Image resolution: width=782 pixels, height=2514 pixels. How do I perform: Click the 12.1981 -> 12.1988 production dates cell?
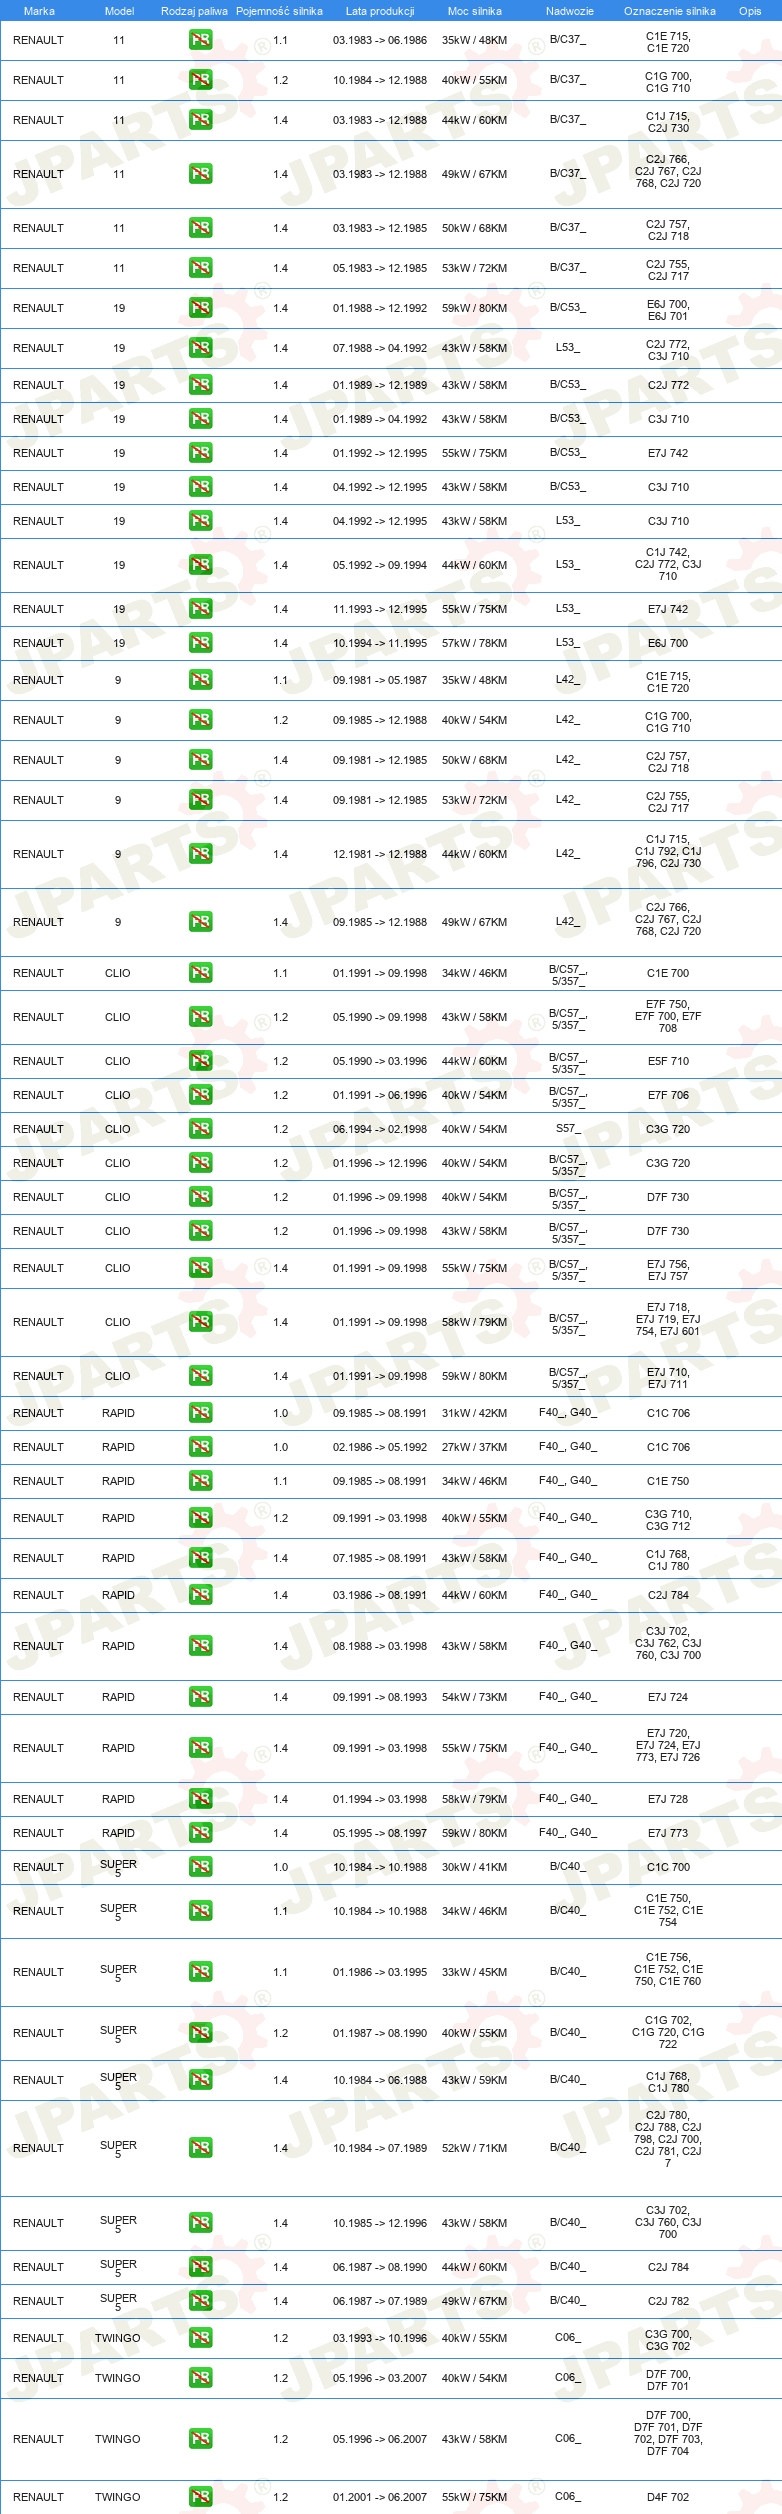point(380,854)
